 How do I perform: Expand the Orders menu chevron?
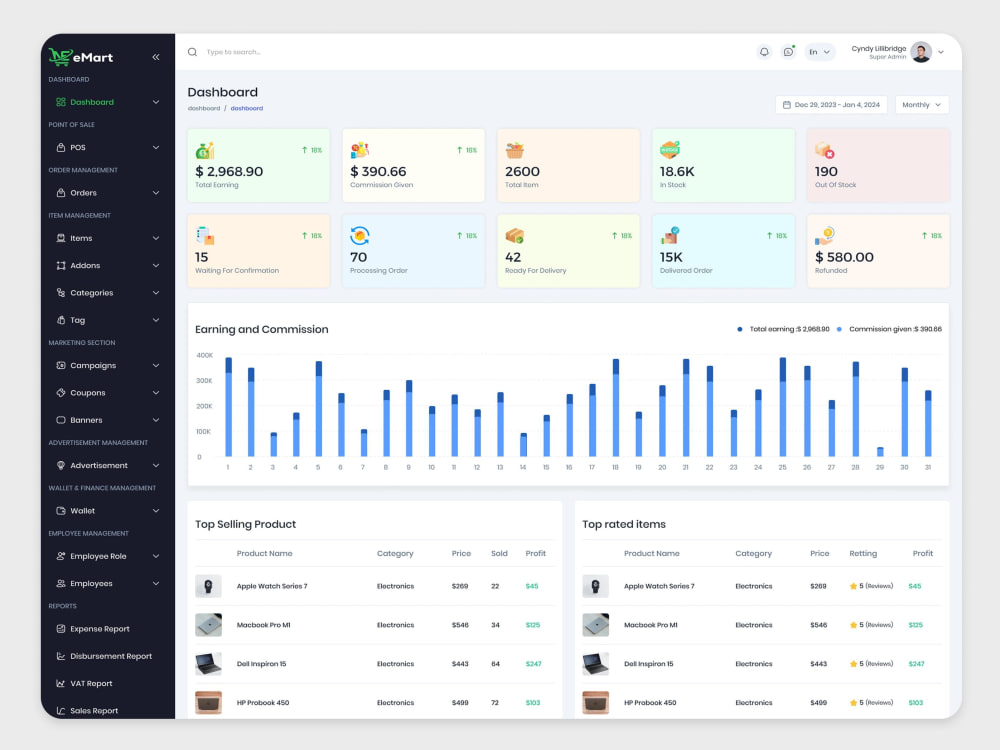(156, 193)
